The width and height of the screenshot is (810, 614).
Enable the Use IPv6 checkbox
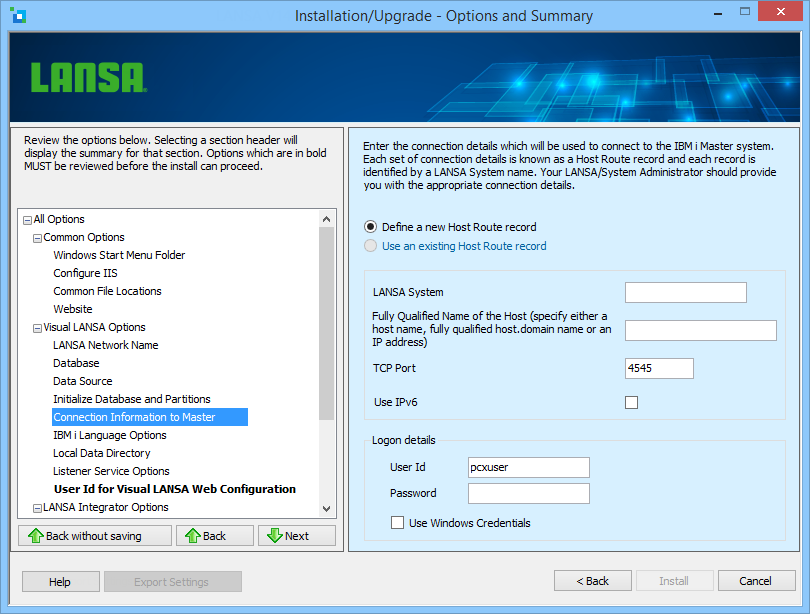pyautogui.click(x=631, y=402)
